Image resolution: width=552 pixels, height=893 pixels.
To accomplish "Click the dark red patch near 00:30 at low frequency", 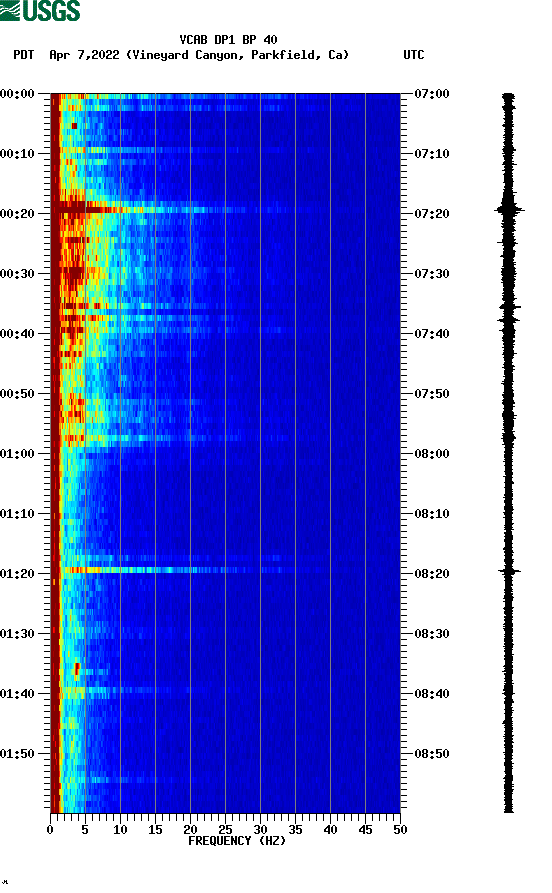I will coord(74,275).
